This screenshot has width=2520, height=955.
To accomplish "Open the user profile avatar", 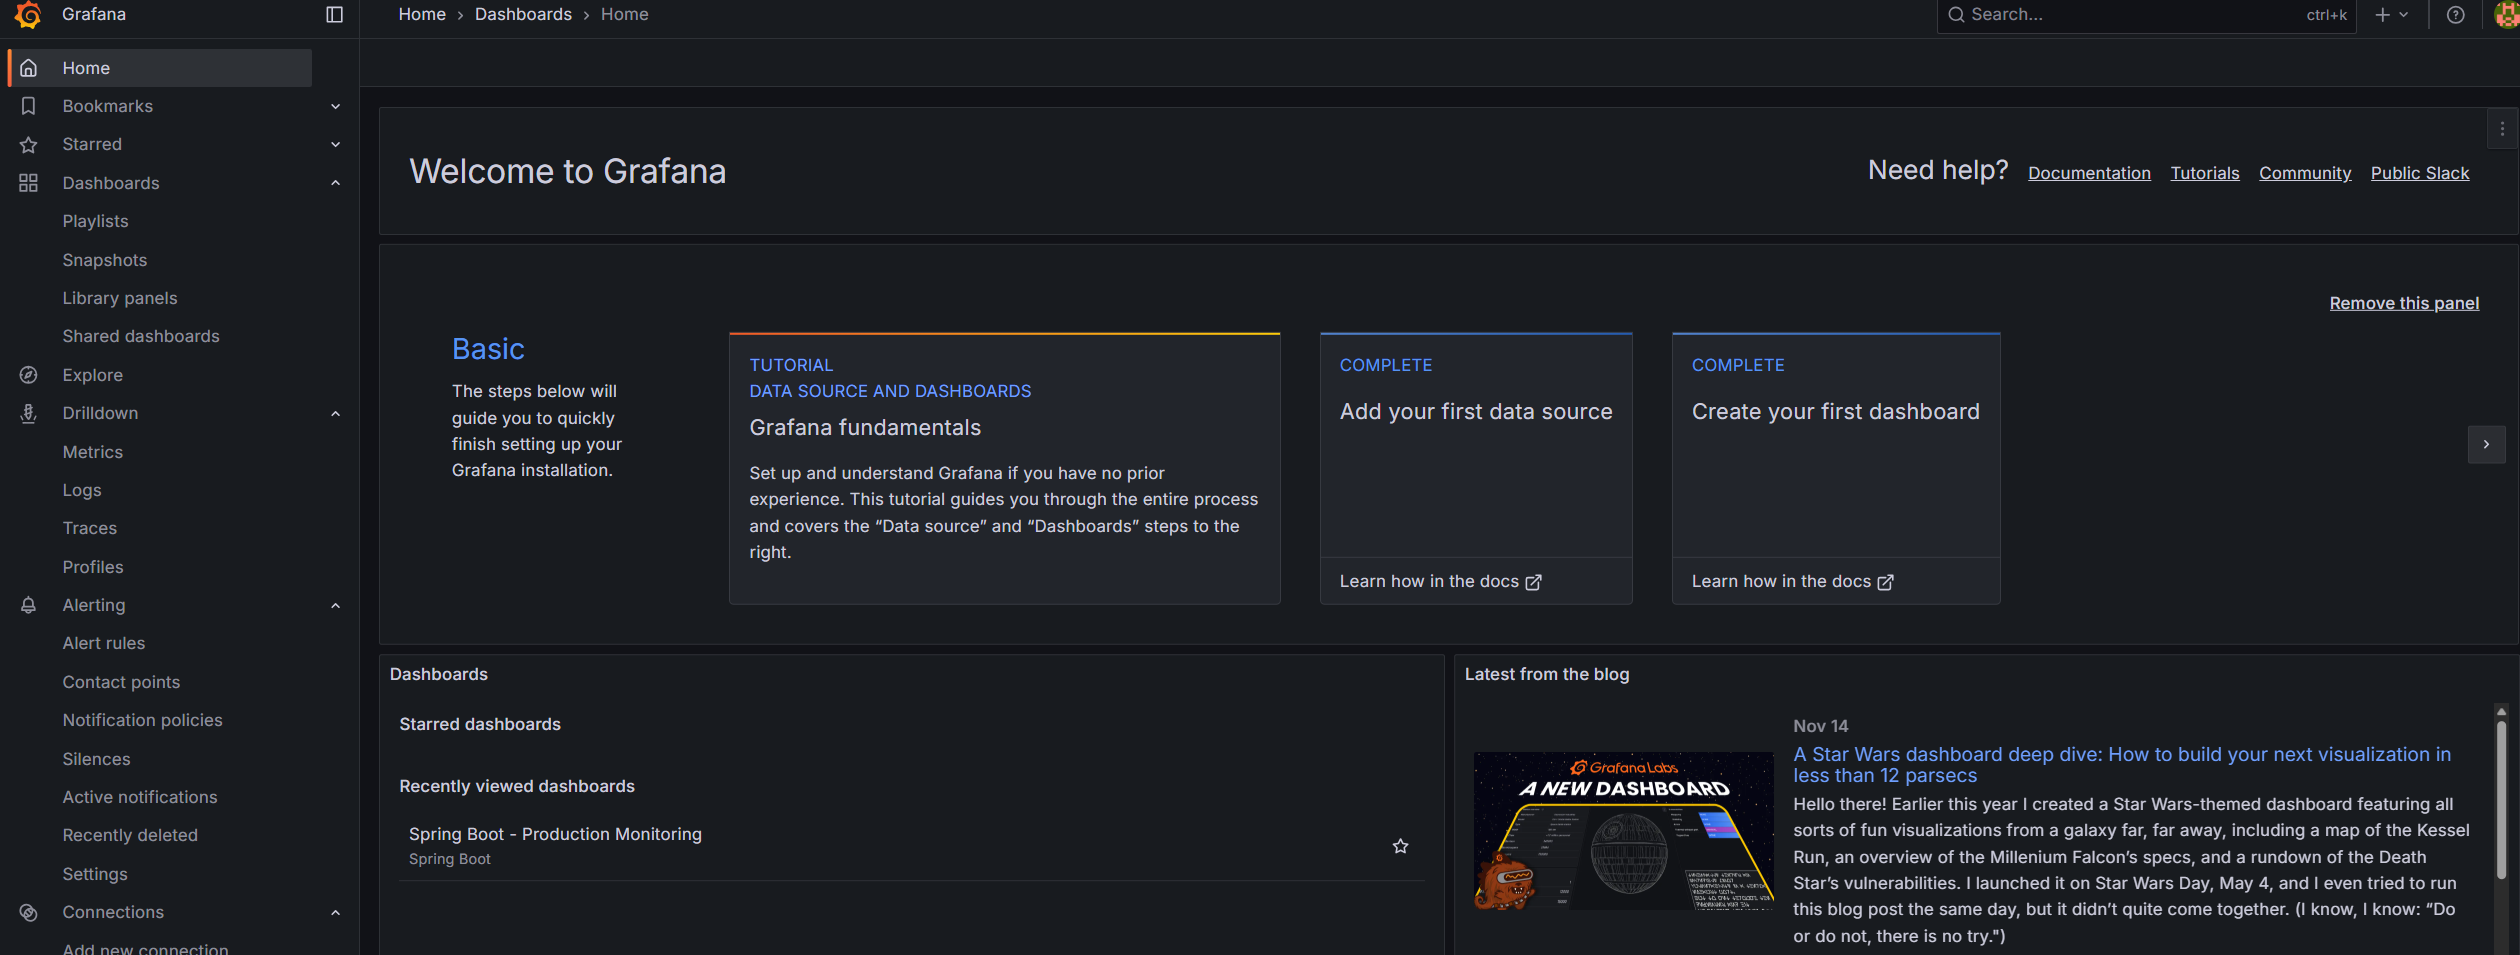I will [x=2507, y=14].
